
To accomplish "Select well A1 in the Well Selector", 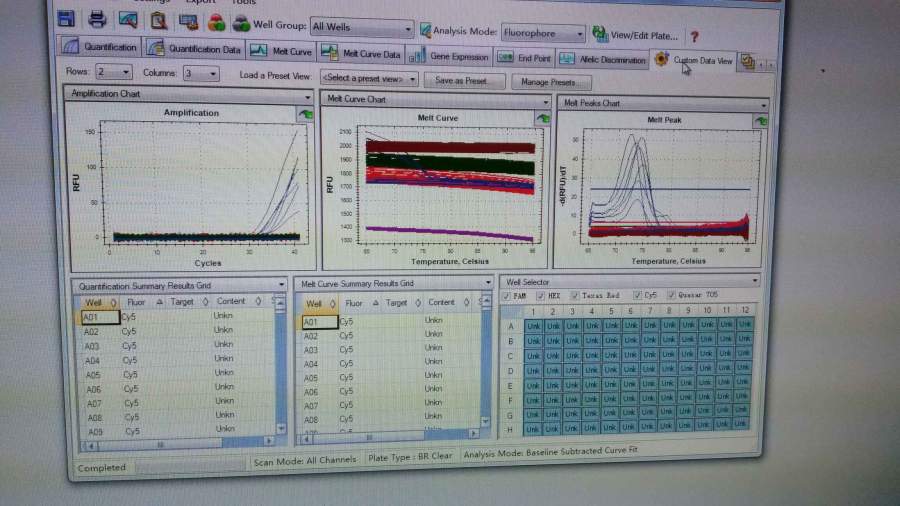I will (x=533, y=325).
